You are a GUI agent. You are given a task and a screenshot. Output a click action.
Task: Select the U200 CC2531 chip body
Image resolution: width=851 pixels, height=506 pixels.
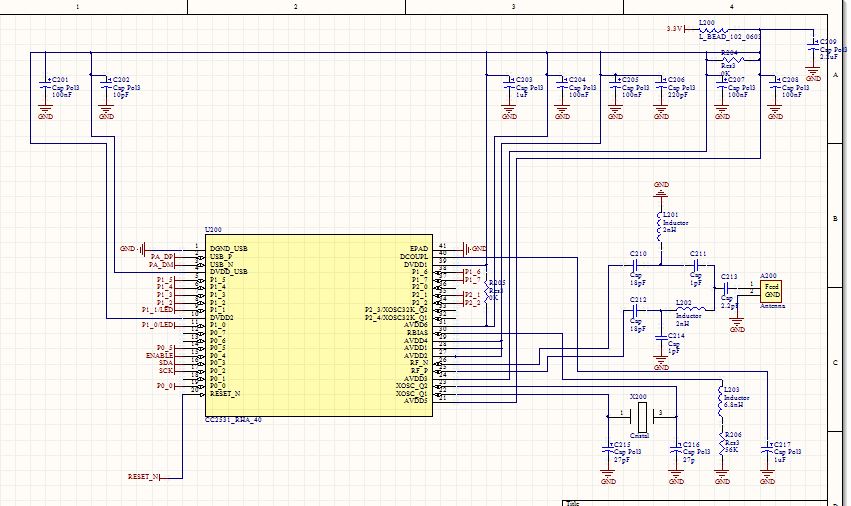coord(319,325)
